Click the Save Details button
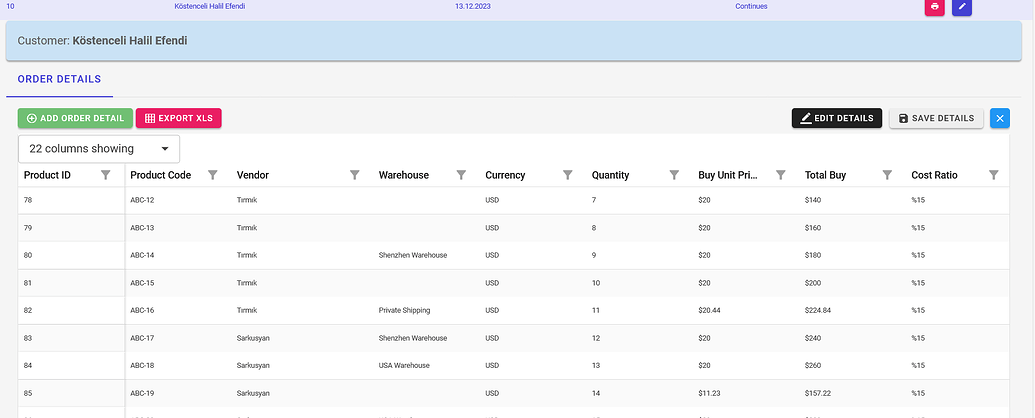 tap(937, 118)
